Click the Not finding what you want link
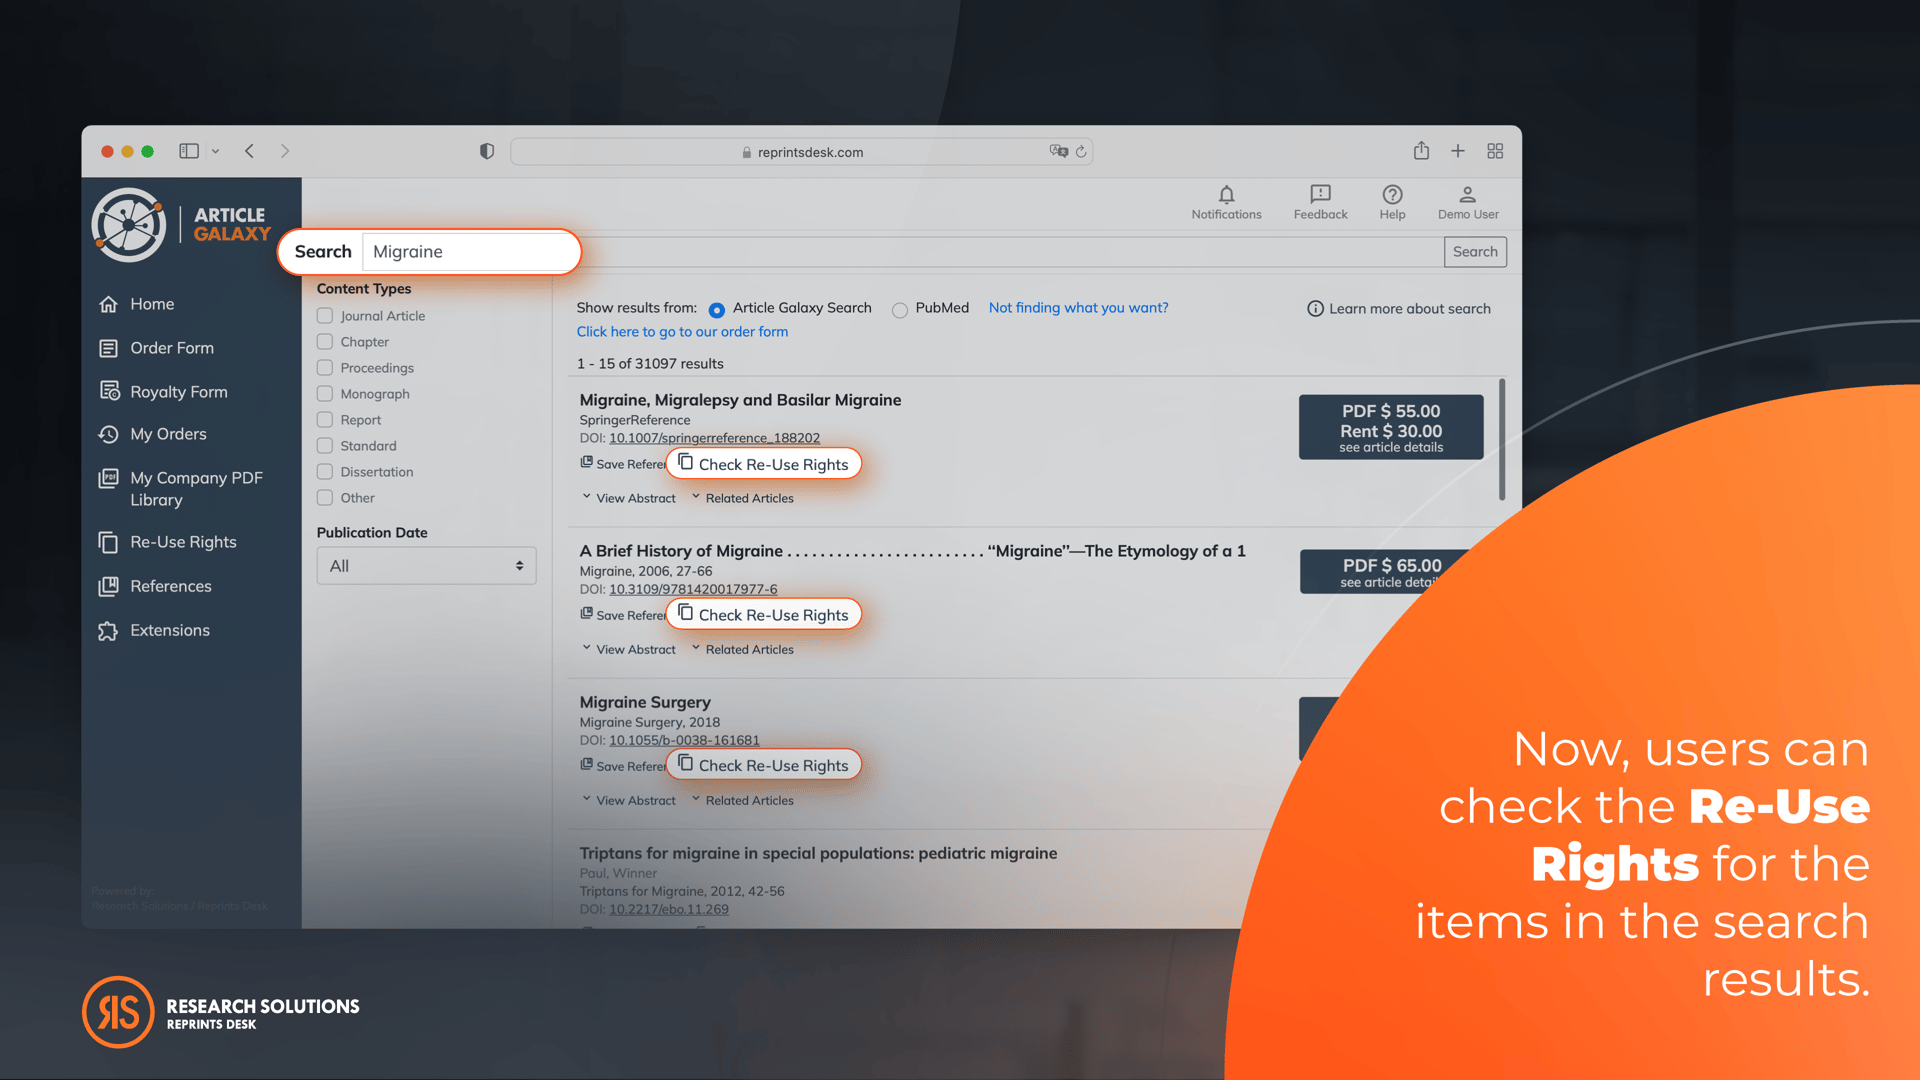The image size is (1920, 1080). tap(1077, 306)
